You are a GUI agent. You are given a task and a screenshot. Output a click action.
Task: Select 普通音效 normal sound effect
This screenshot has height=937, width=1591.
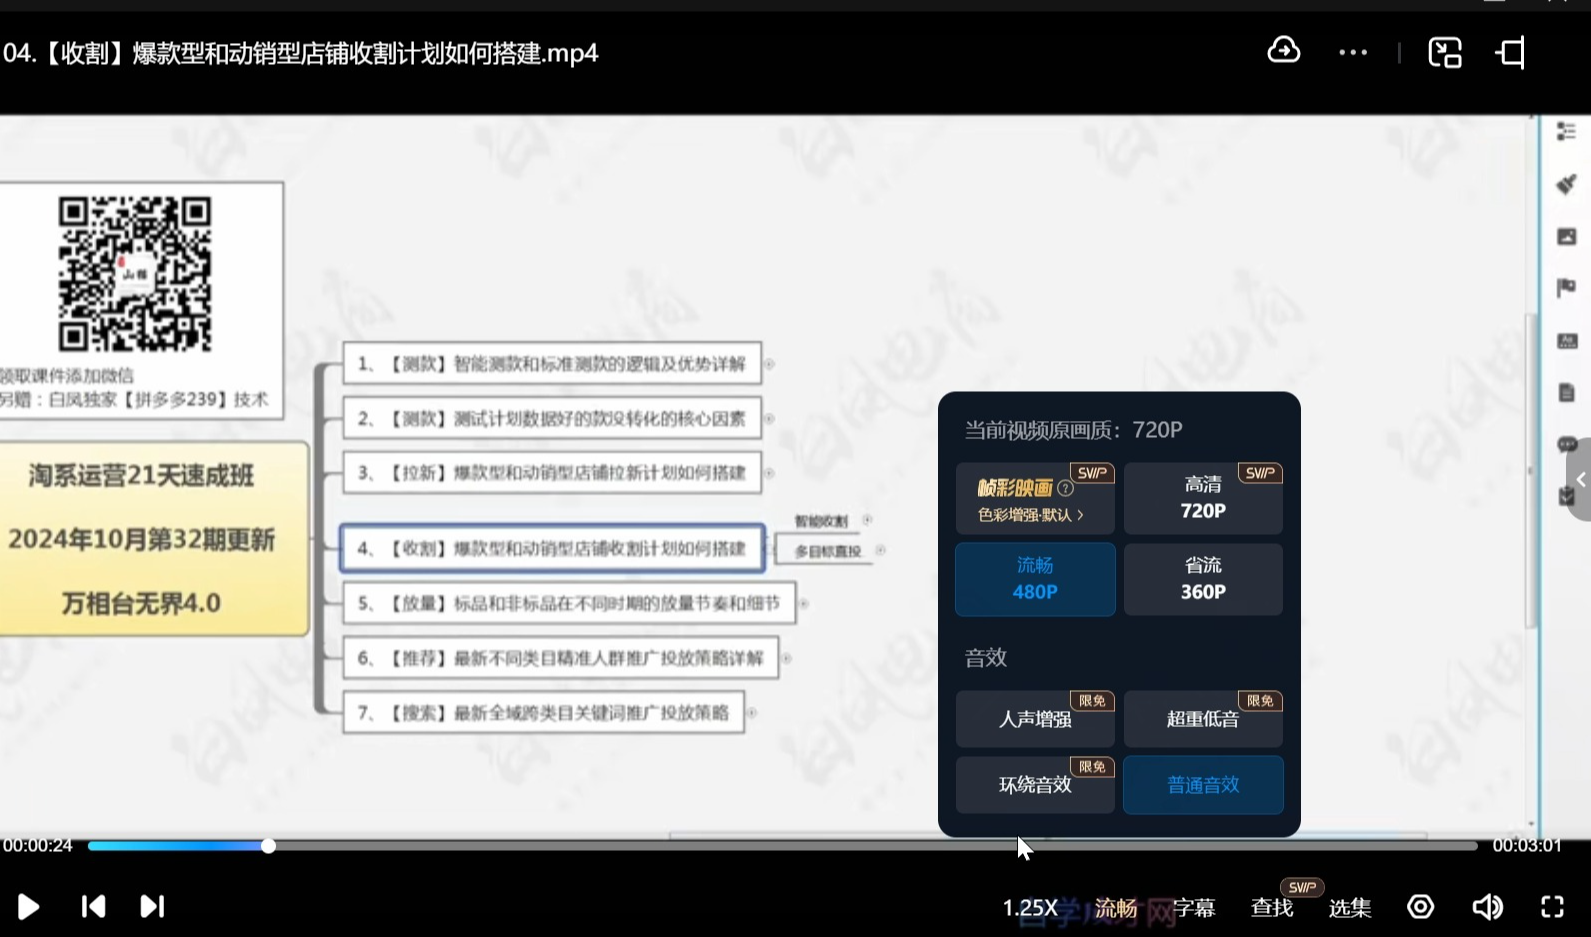(x=1203, y=785)
